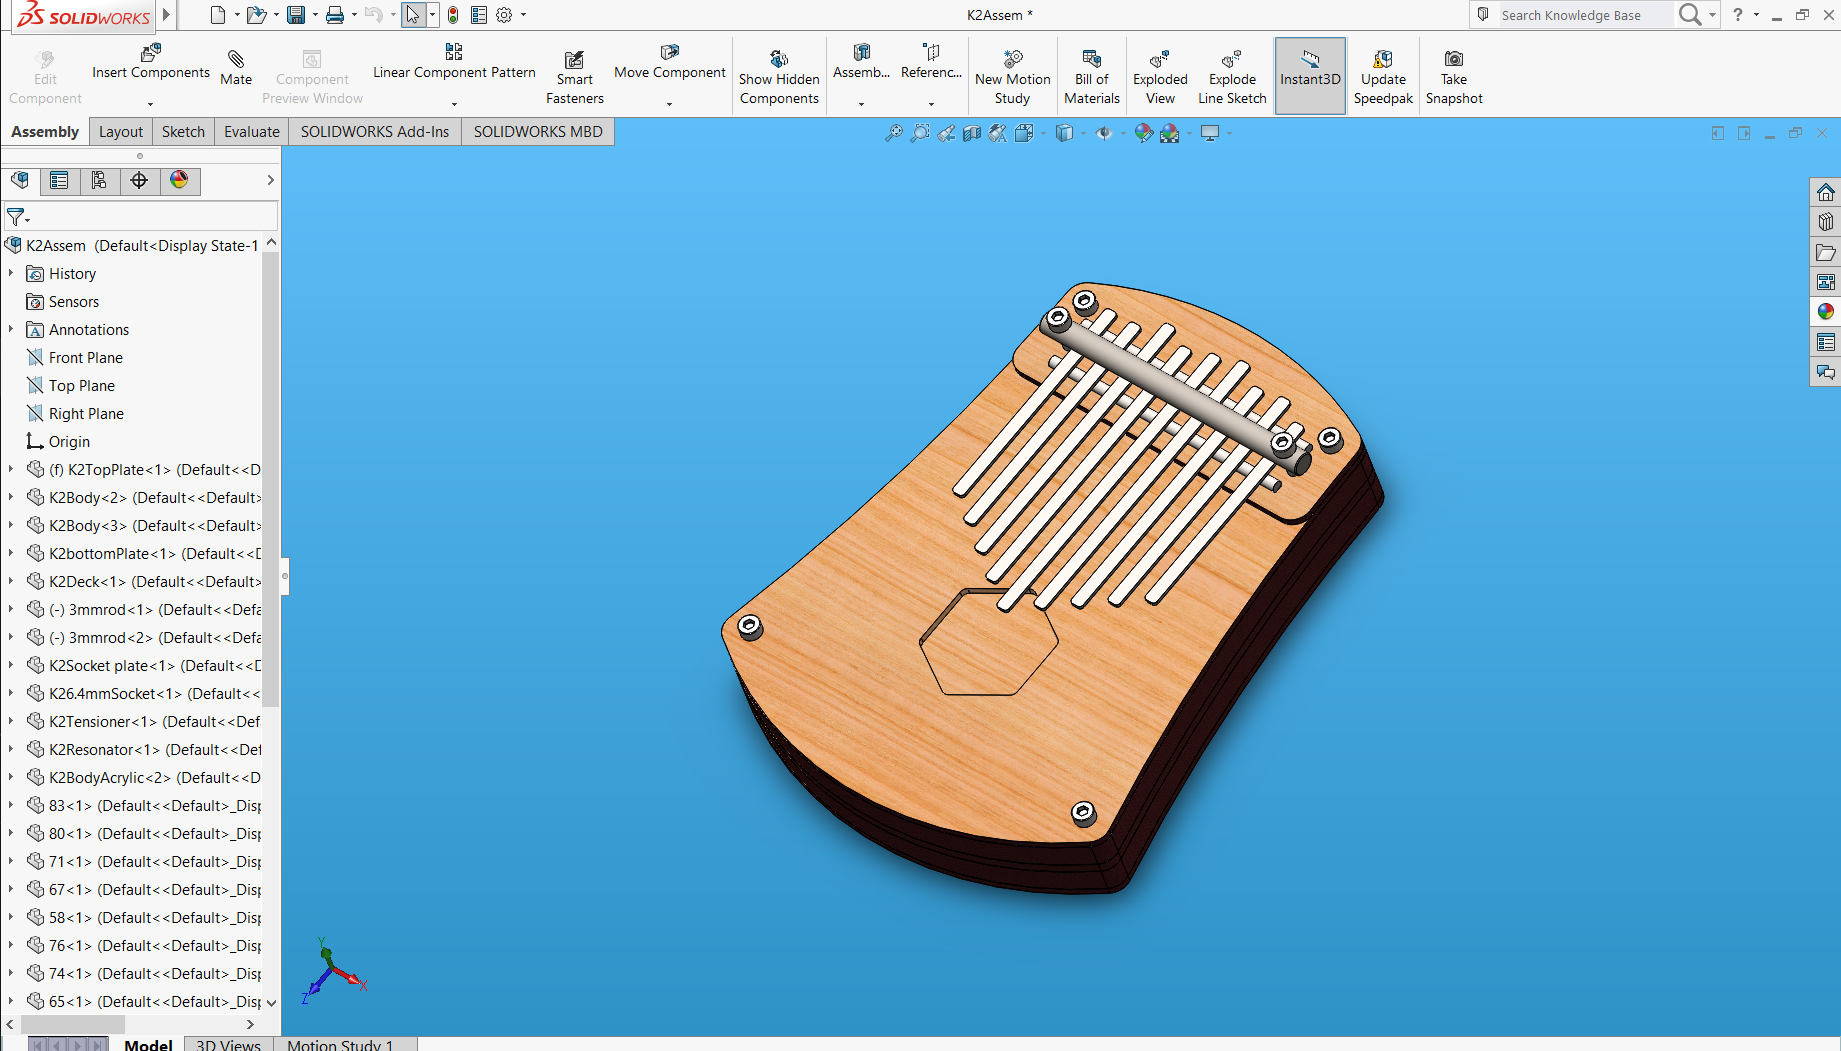The image size is (1841, 1051).
Task: Click the Explode Line Sketch button
Action: [x=1232, y=75]
